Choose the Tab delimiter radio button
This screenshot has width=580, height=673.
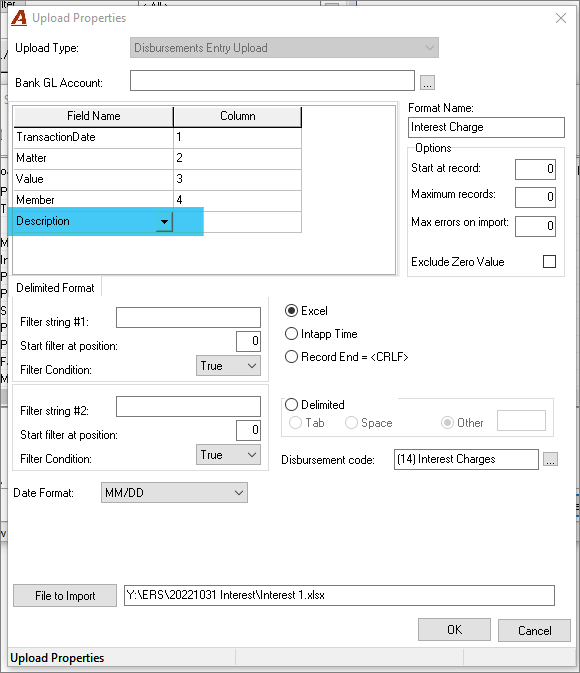[295, 423]
